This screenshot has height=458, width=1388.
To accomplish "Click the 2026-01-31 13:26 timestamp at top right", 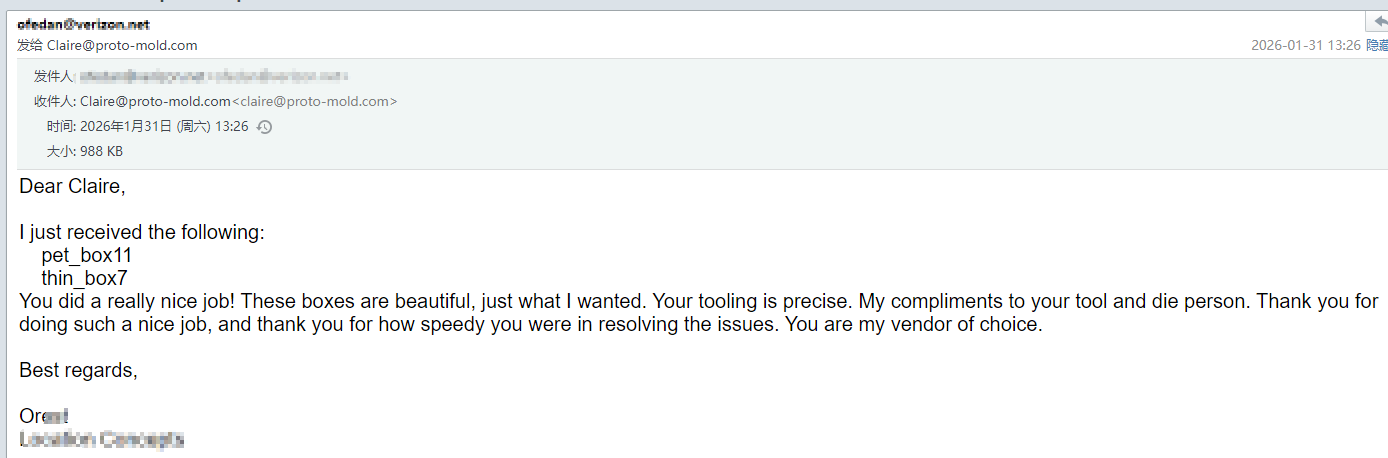I will click(1305, 45).
